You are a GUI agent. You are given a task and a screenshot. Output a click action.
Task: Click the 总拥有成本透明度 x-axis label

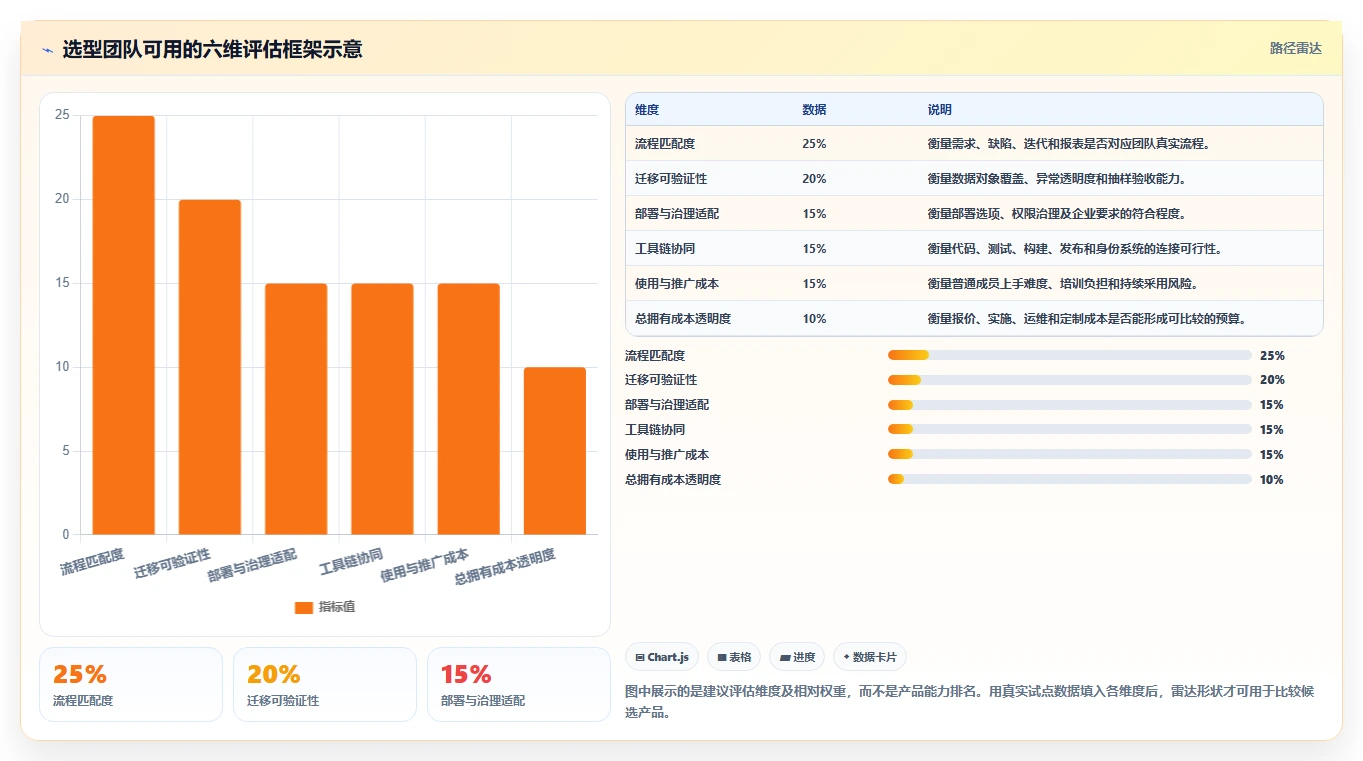[x=505, y=566]
